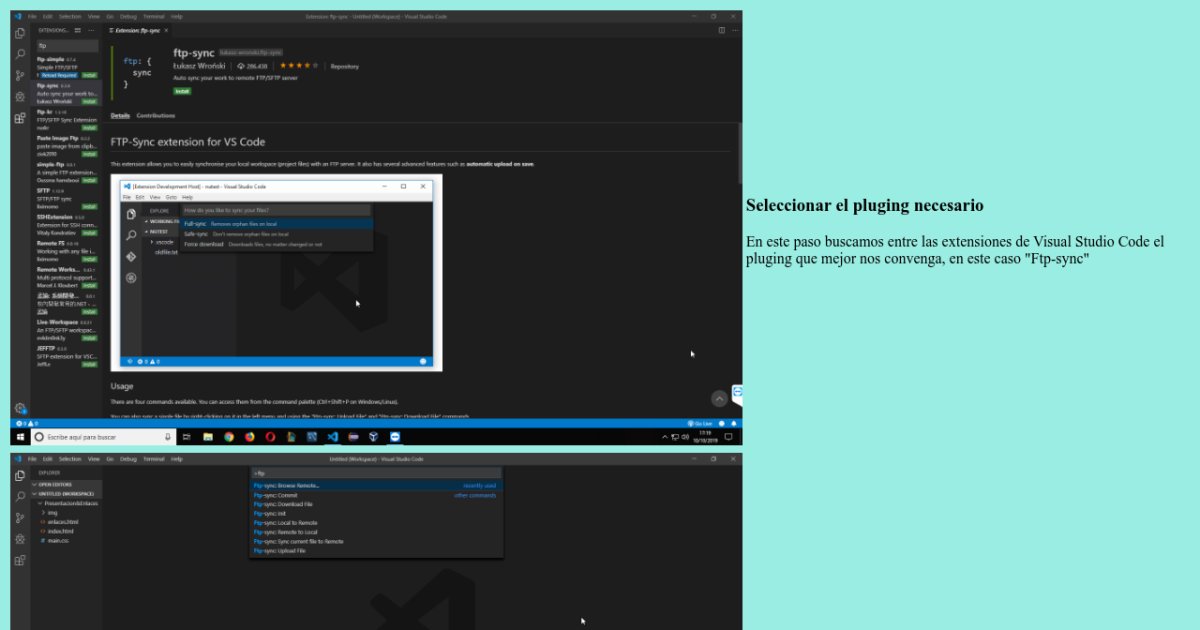This screenshot has width=1200, height=630.
Task: Close the Extension: ftp-sync tab
Action: 167,30
